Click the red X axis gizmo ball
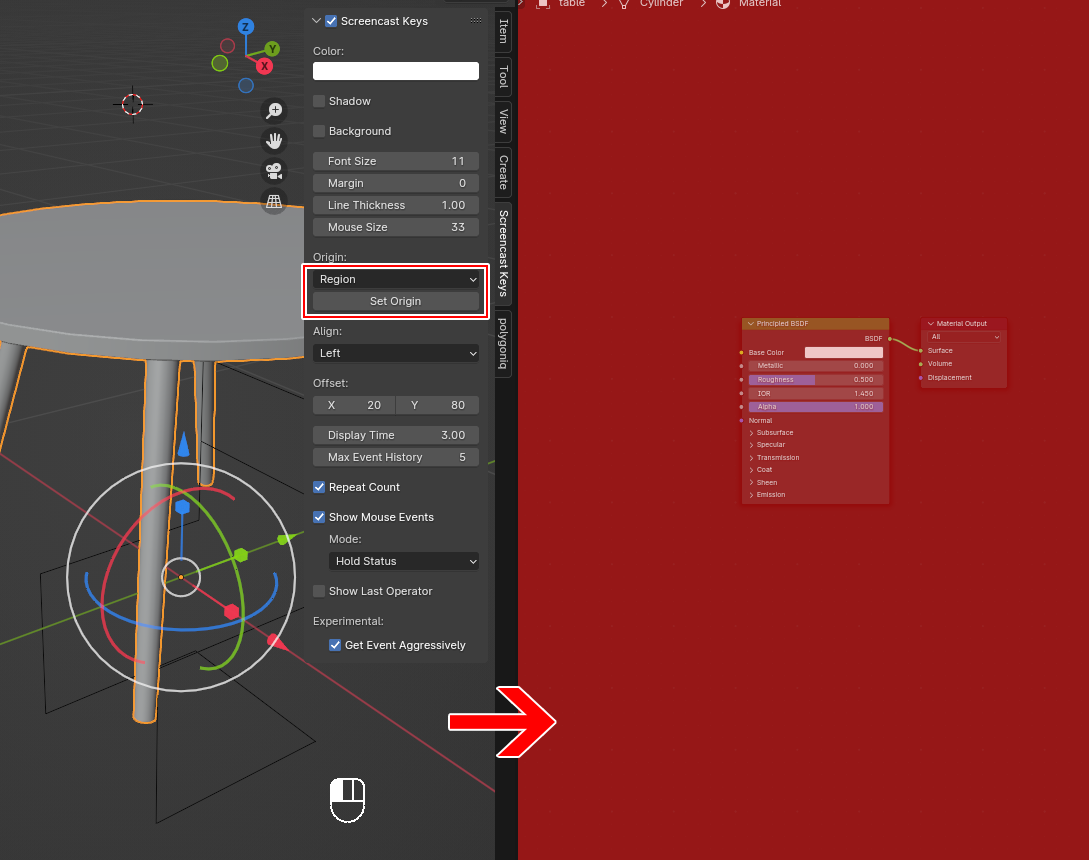This screenshot has width=1089, height=860. (264, 66)
